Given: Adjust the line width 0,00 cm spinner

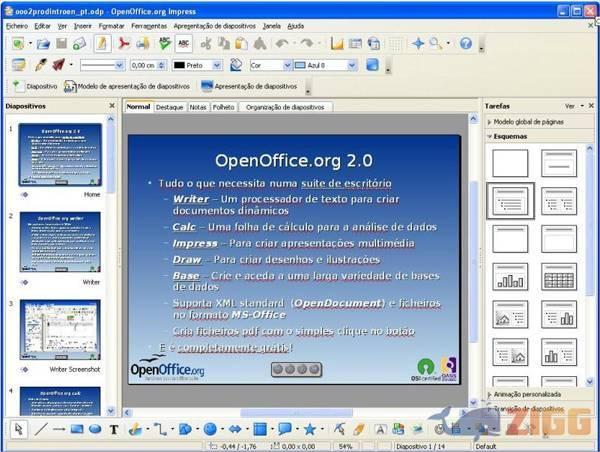Looking at the screenshot, I should point(148,65).
